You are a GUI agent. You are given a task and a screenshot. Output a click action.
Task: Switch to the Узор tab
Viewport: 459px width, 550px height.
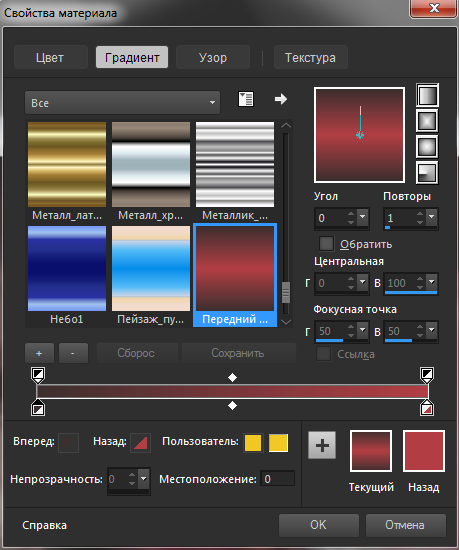(213, 57)
